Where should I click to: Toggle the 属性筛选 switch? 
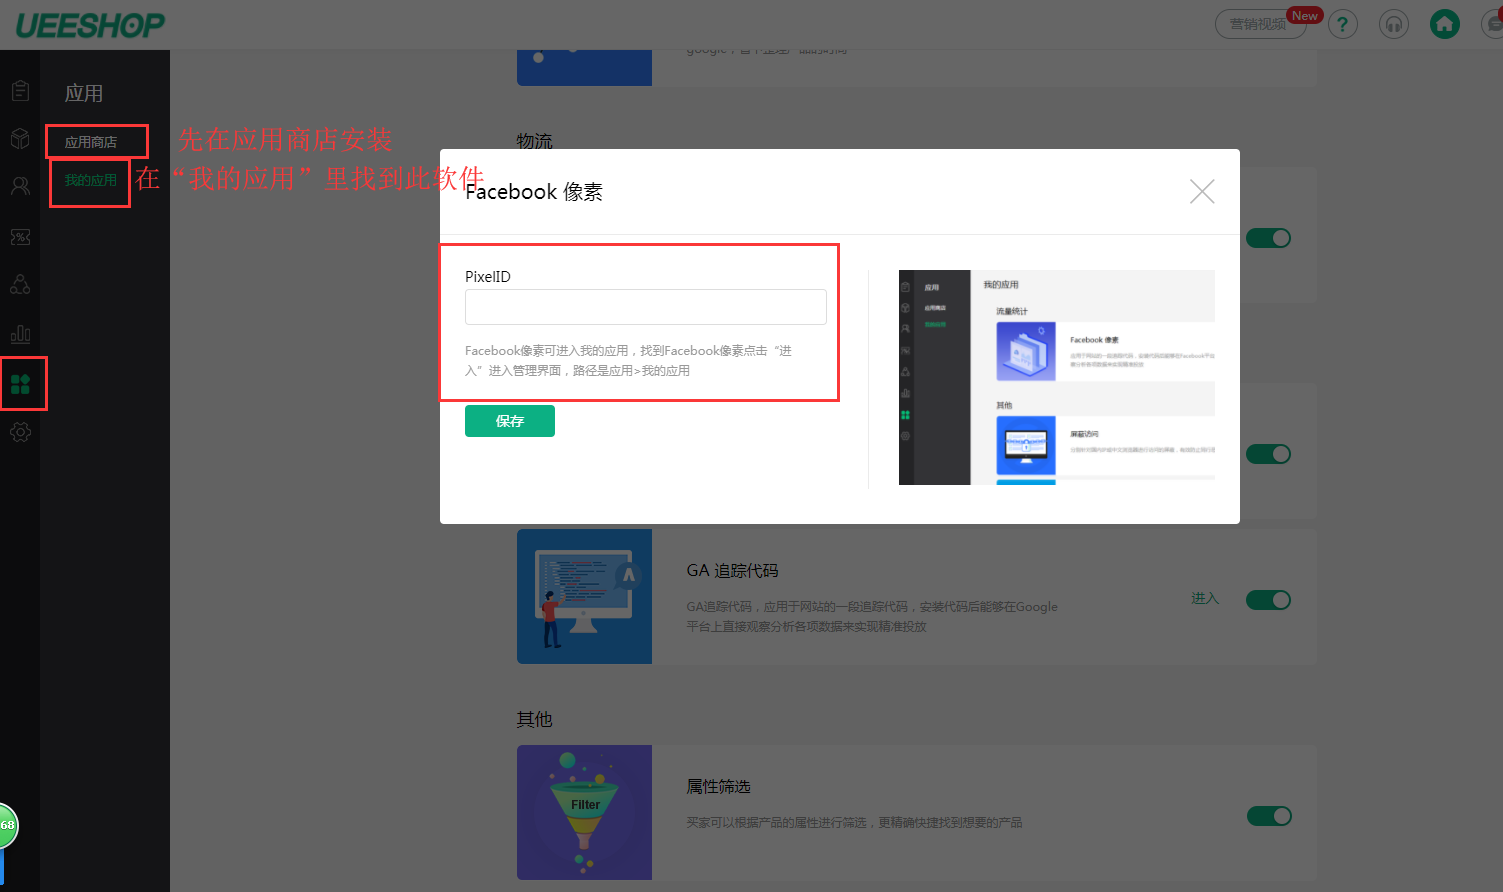tap(1269, 816)
